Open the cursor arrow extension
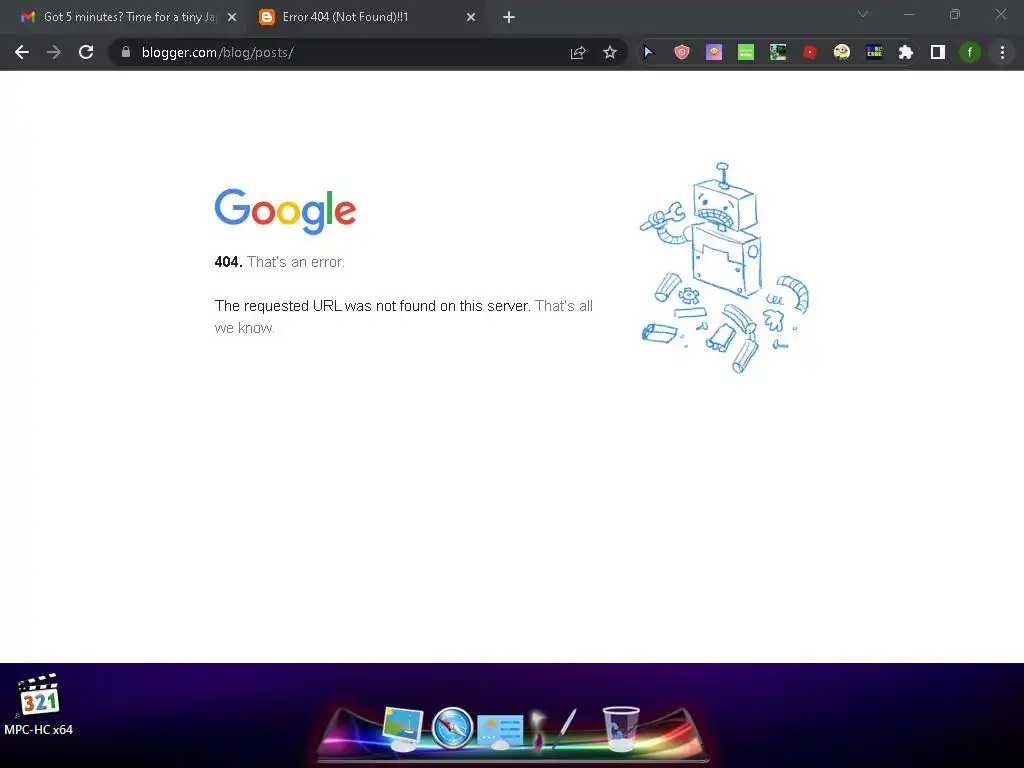This screenshot has width=1024, height=768. (649, 52)
